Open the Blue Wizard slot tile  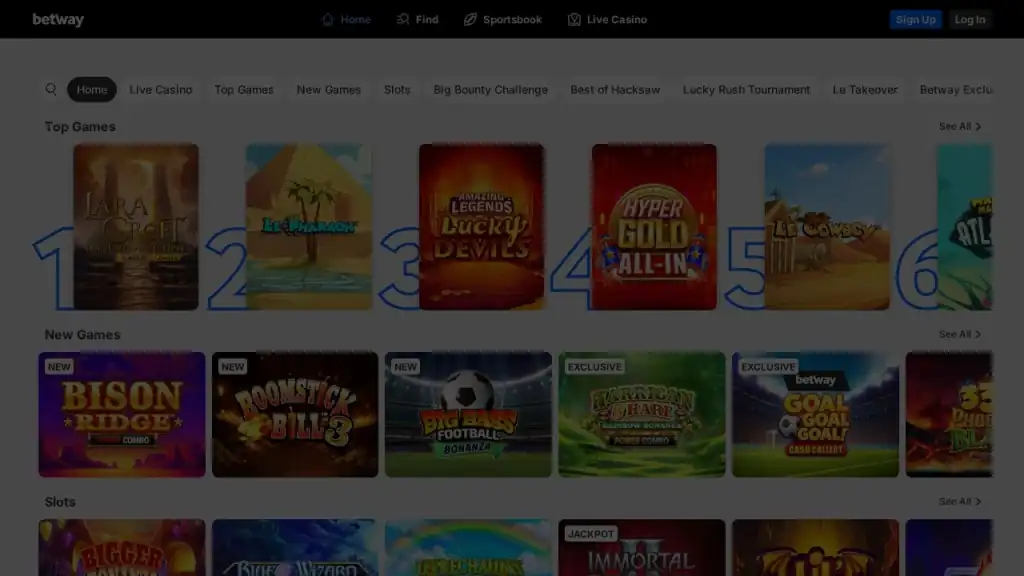point(295,547)
